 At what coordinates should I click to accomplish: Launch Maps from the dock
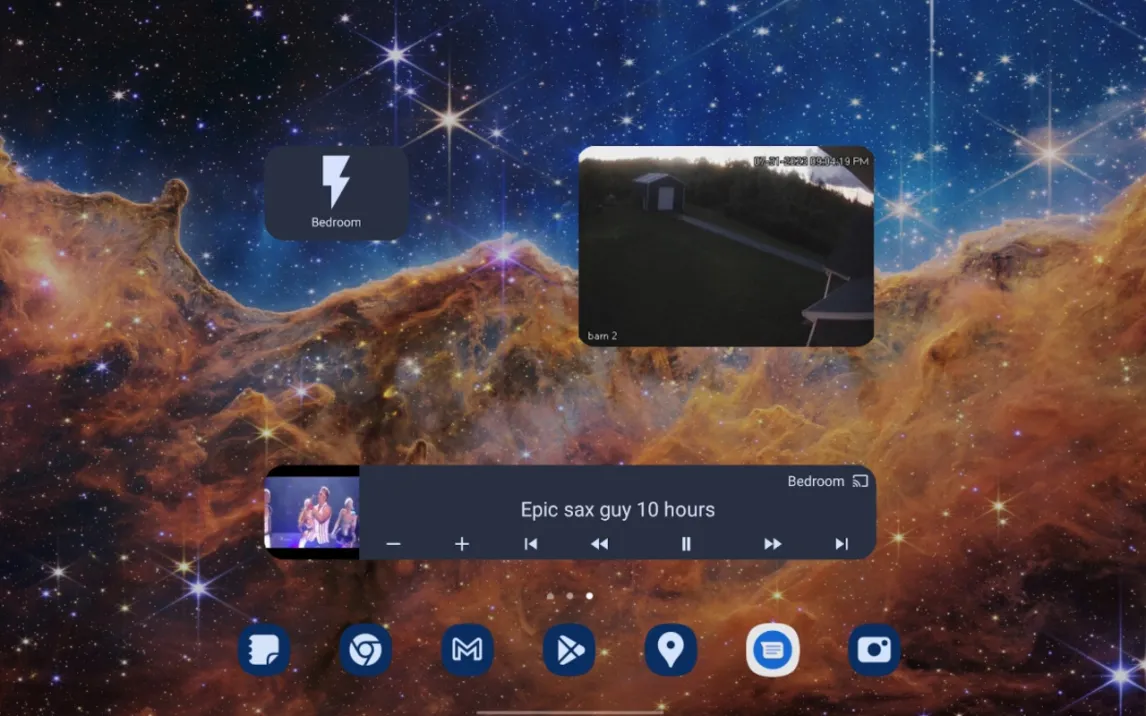[670, 650]
